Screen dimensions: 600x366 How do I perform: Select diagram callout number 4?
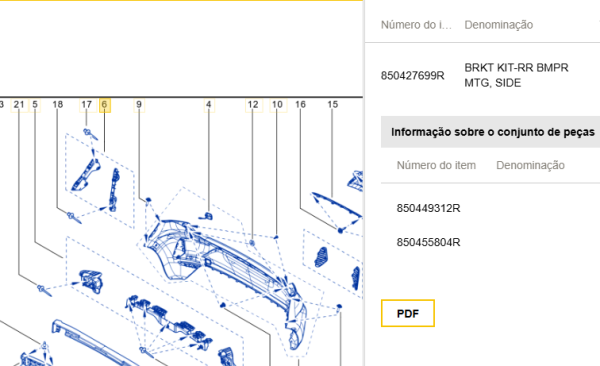(x=209, y=105)
